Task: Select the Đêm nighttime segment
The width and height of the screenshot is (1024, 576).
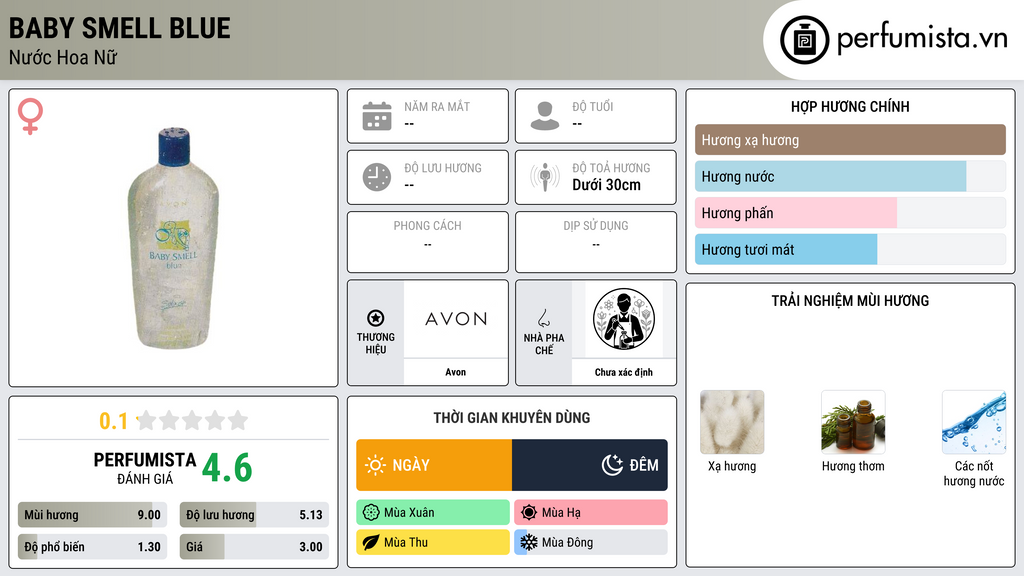Action: [590, 465]
